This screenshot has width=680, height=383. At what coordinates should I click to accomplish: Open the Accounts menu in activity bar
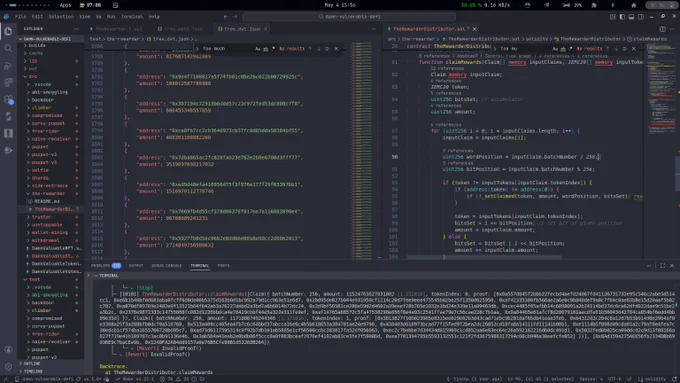[8, 350]
